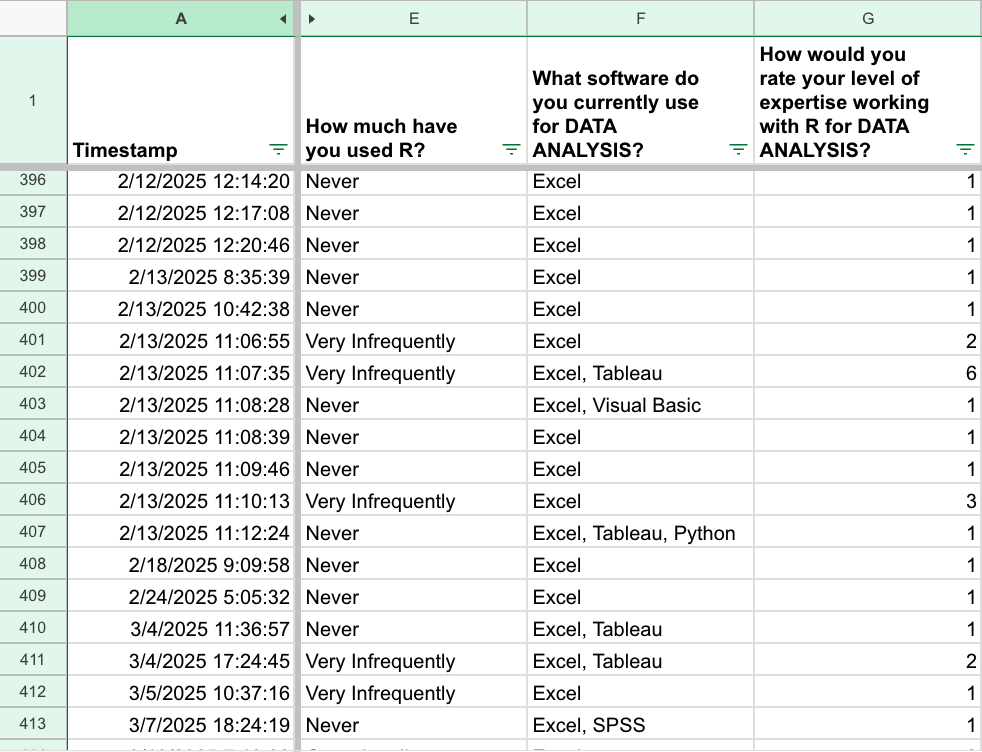Select "Excel, SPSS" cell in row 413
The image size is (982, 752).
[640, 725]
